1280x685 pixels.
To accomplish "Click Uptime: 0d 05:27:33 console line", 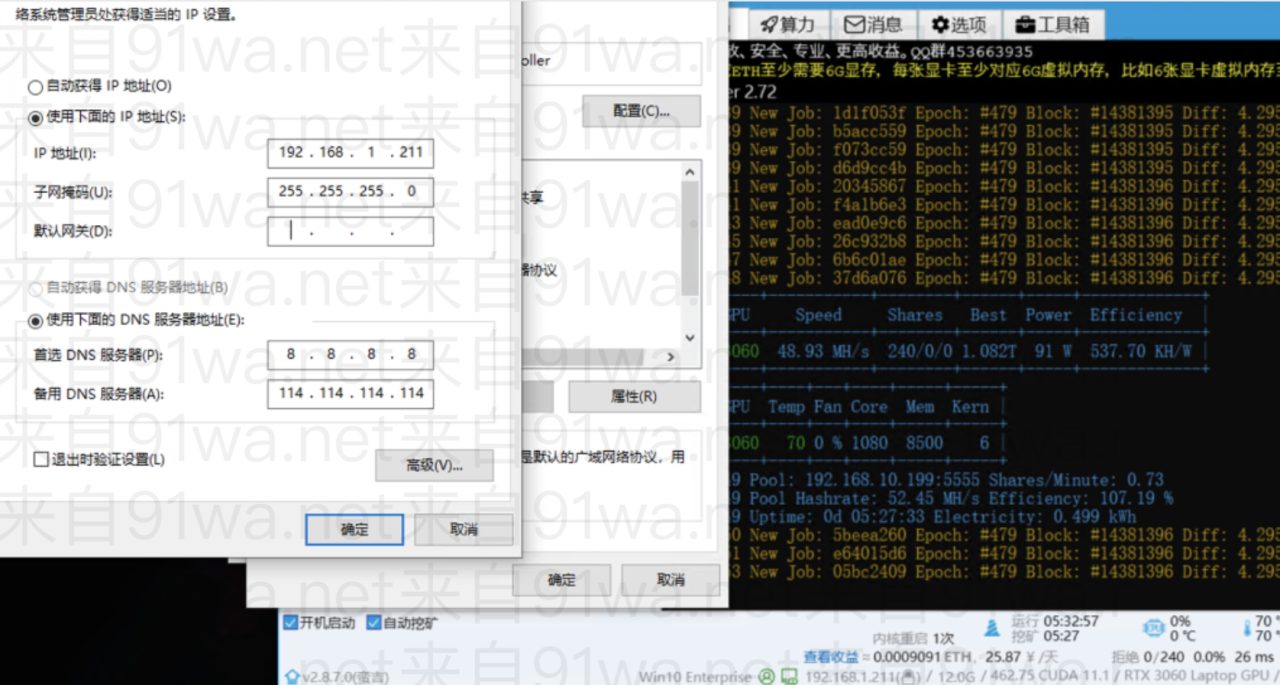I will 933,517.
